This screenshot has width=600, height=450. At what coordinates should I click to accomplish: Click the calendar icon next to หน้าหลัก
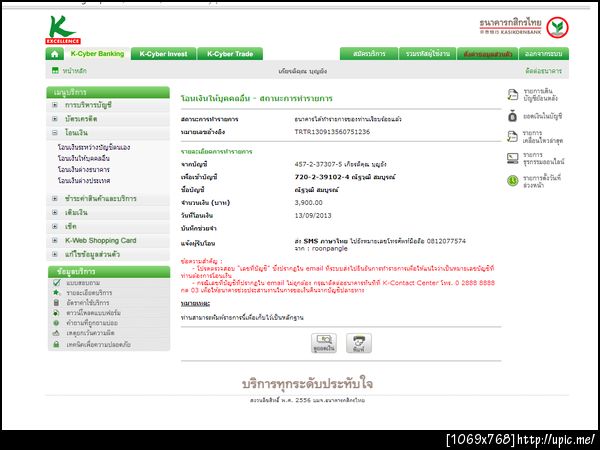[55, 70]
